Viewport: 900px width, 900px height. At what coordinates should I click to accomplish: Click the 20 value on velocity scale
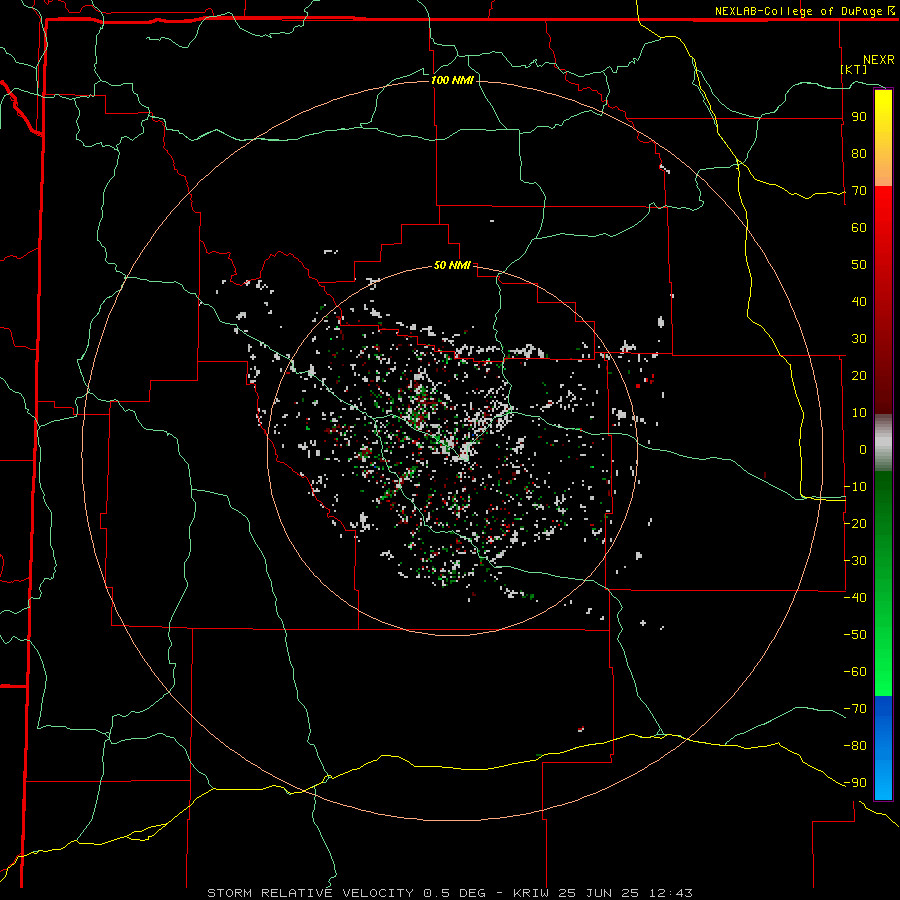click(x=859, y=376)
